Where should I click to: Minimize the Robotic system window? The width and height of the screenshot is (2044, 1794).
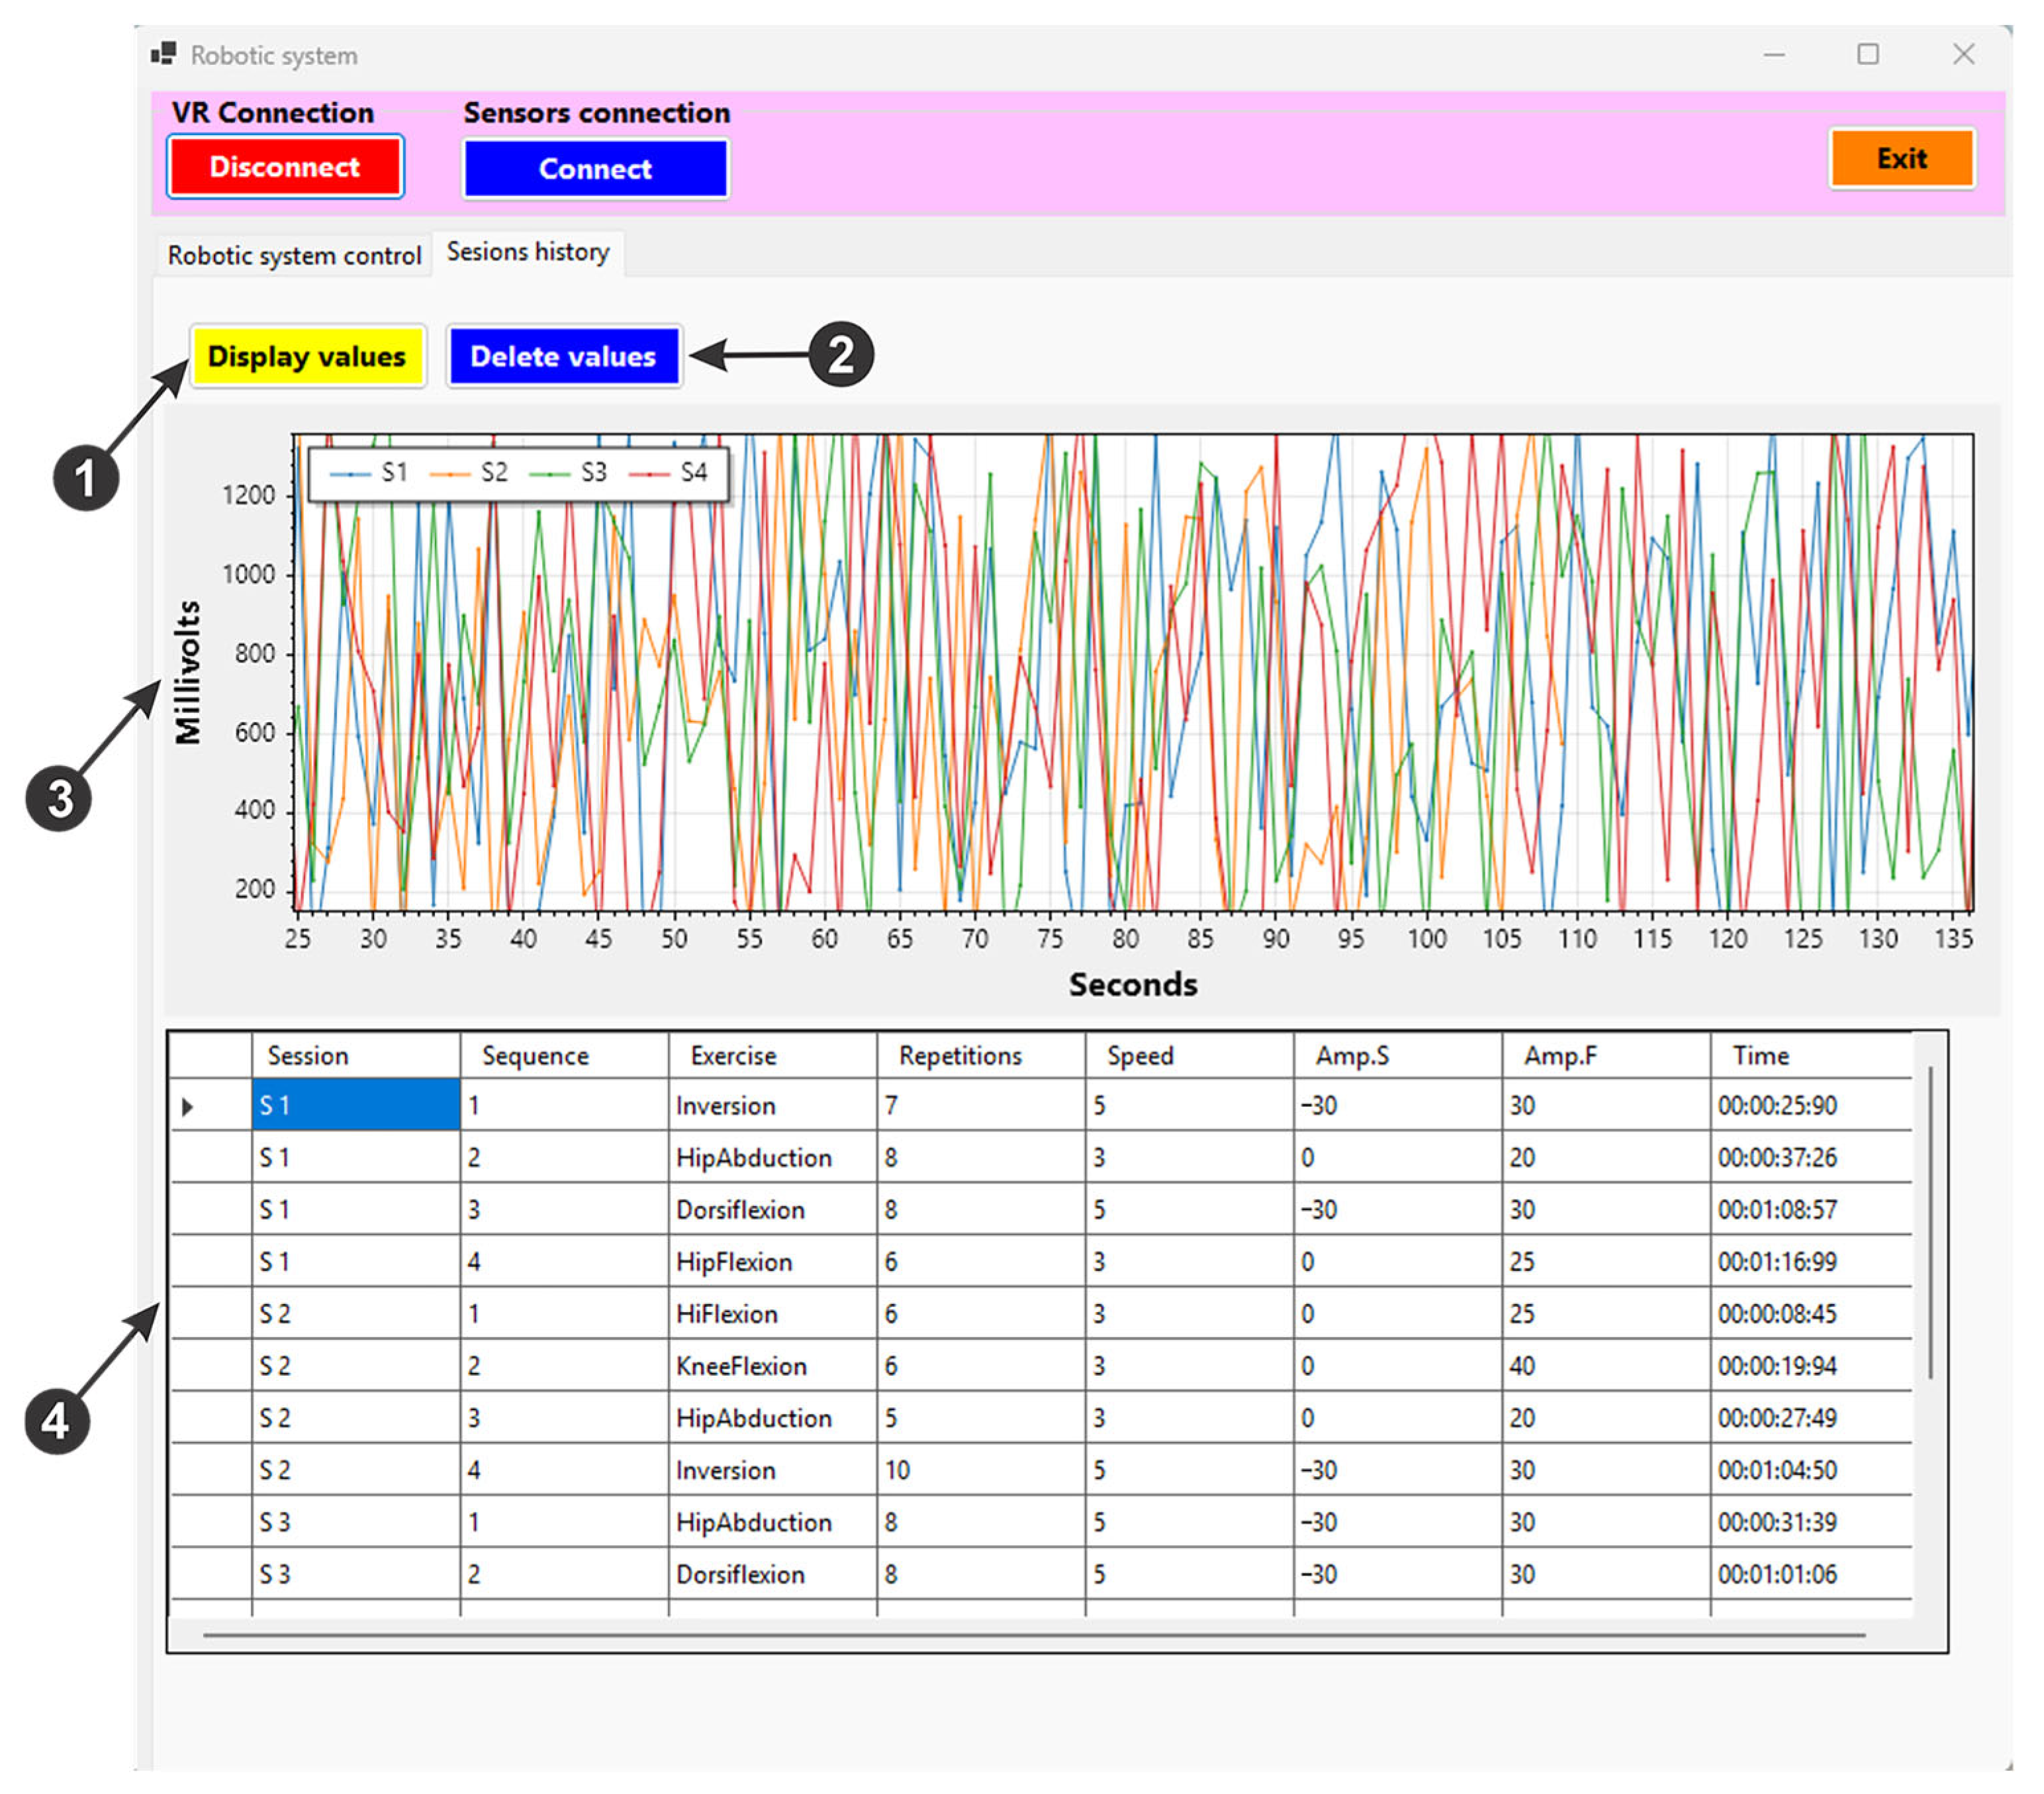1774,55
